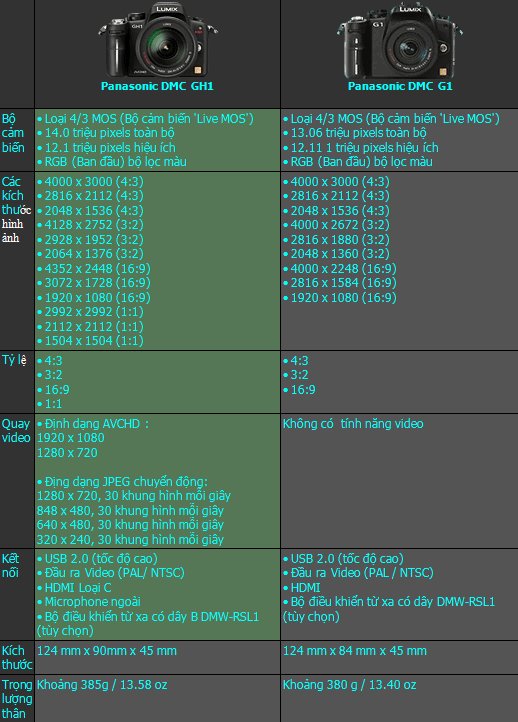This screenshot has height=722, width=518.
Task: Click the 'Tỷ lệ' row header
Action: pyautogui.click(x=14, y=360)
